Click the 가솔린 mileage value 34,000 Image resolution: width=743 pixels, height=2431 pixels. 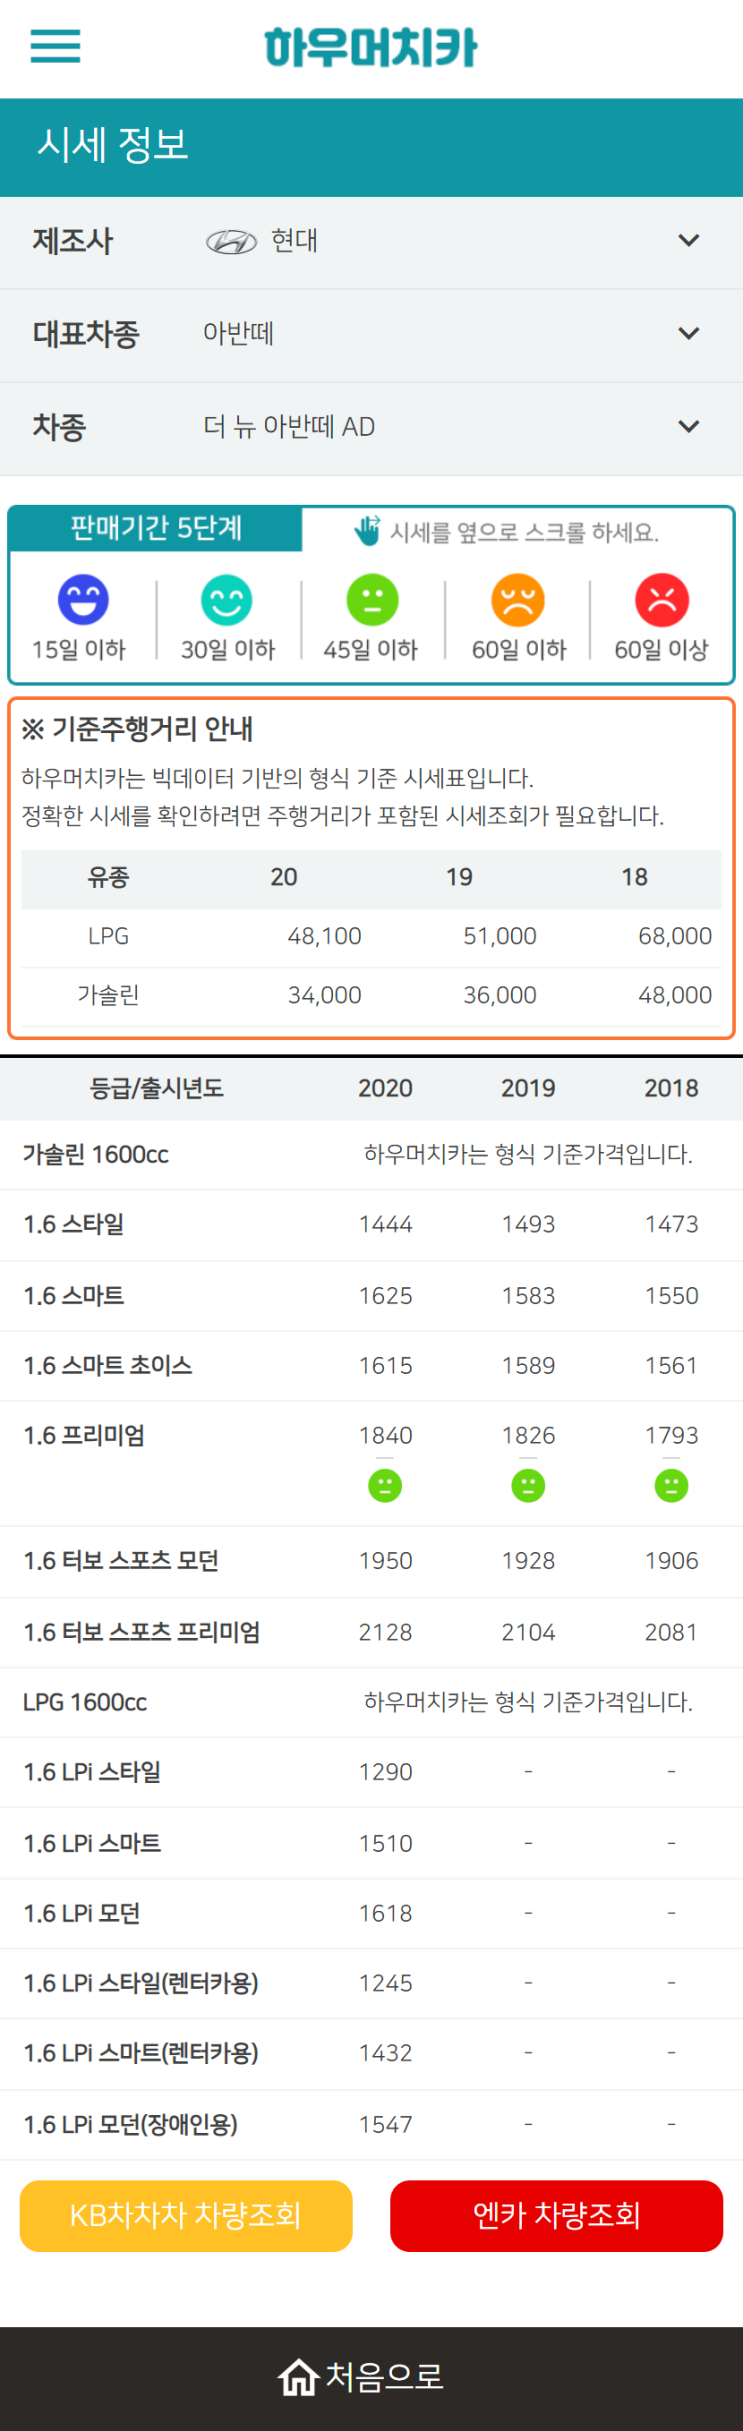tap(324, 996)
